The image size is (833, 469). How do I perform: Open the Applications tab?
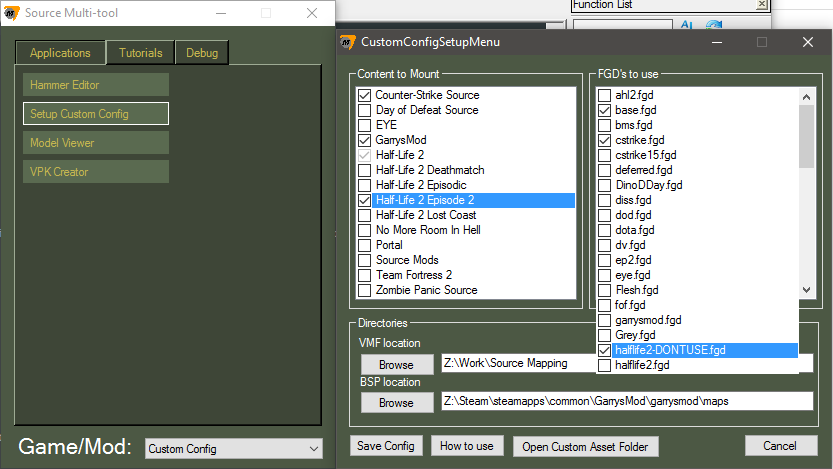(60, 53)
